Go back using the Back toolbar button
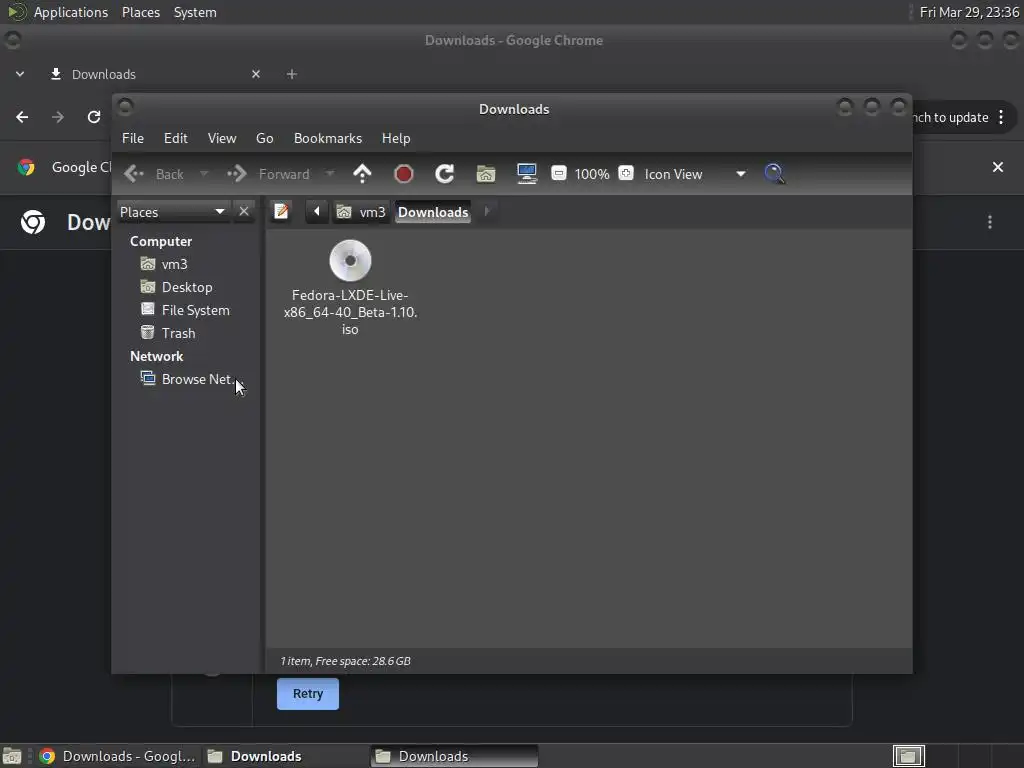 (x=154, y=174)
